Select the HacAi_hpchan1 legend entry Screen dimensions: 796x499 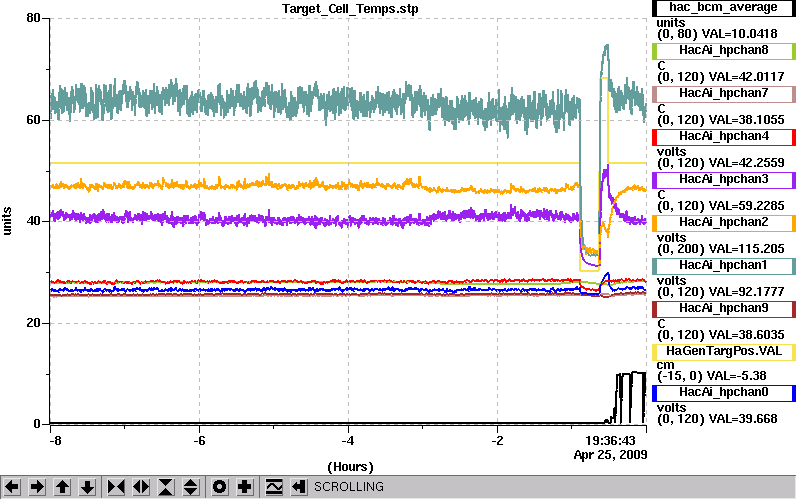click(x=723, y=265)
